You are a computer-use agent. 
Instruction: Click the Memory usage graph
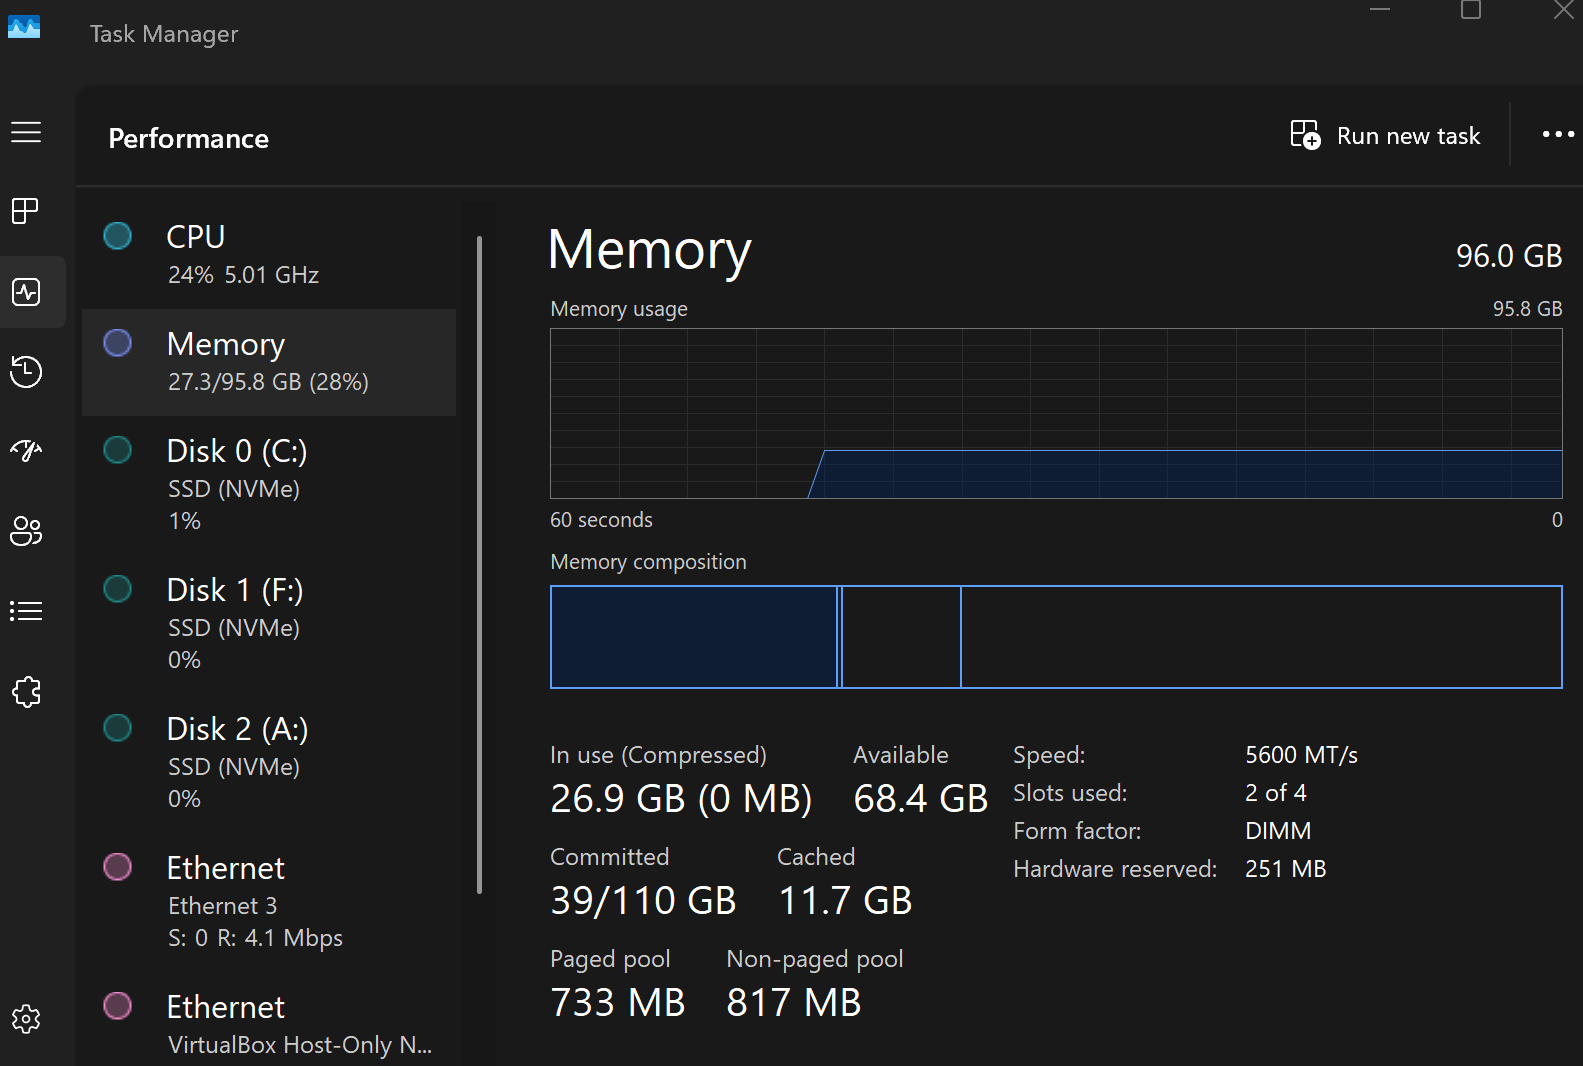tap(1056, 413)
